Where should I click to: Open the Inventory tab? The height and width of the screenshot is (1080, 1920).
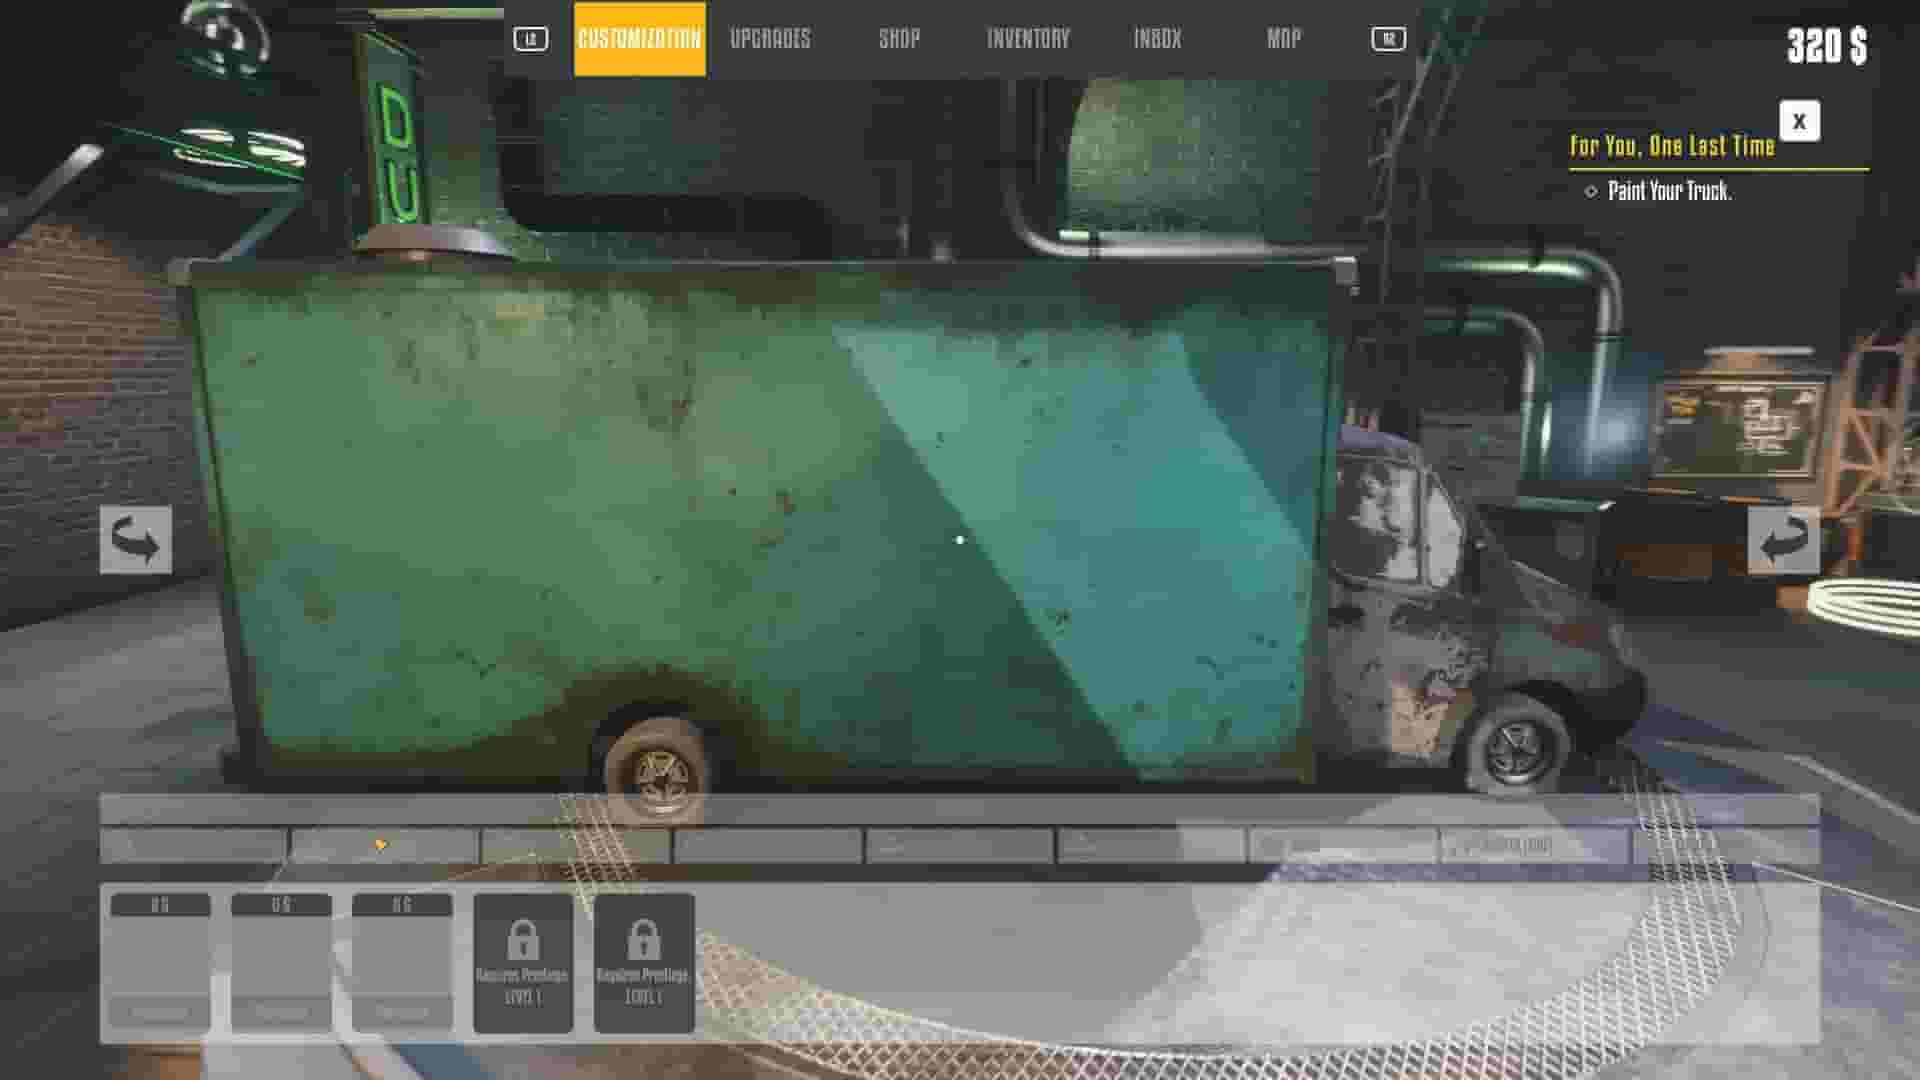click(1028, 39)
